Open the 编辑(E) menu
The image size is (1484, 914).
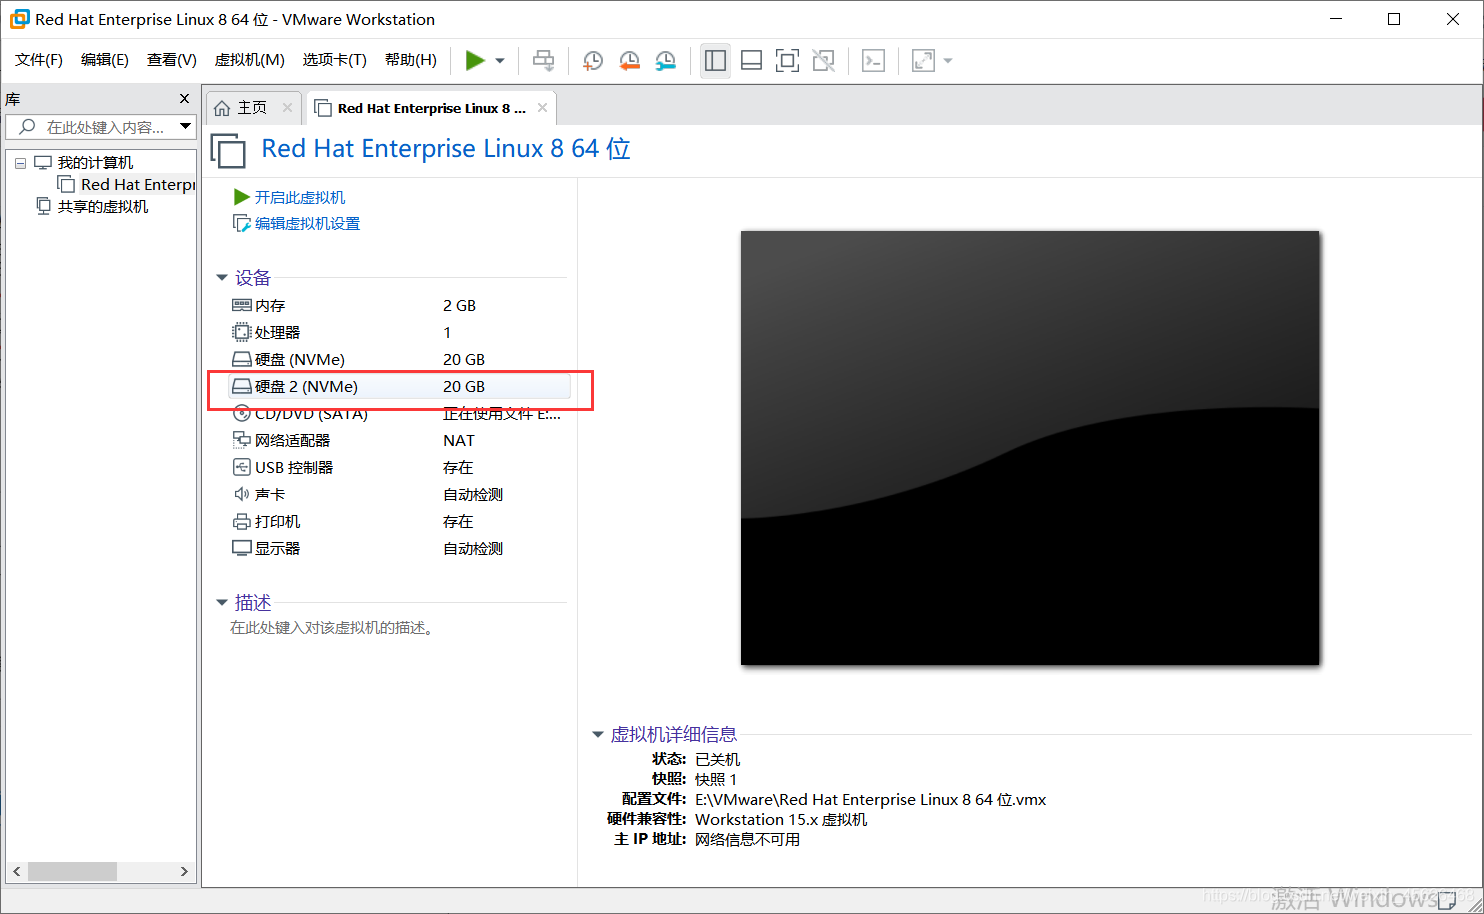pyautogui.click(x=105, y=60)
